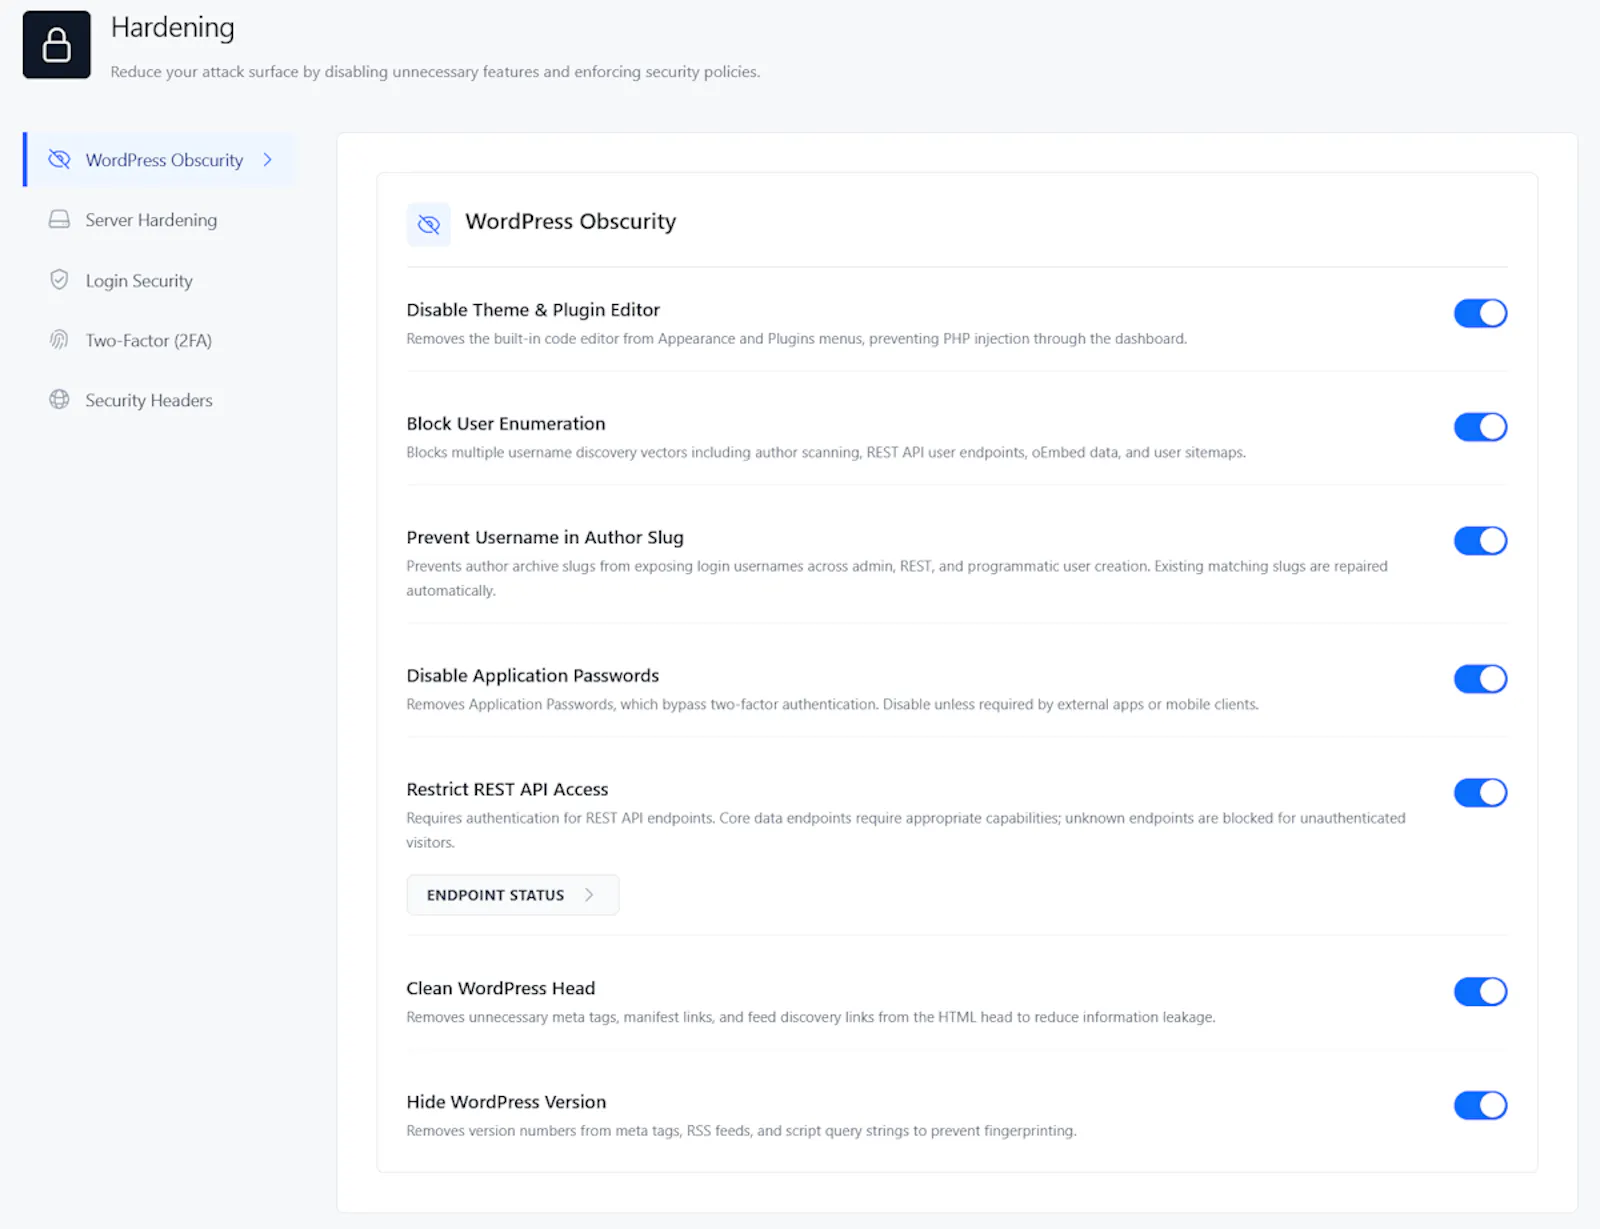This screenshot has height=1229, width=1600.
Task: Click description starting 'Requires authentication for REST API'
Action: point(906,830)
